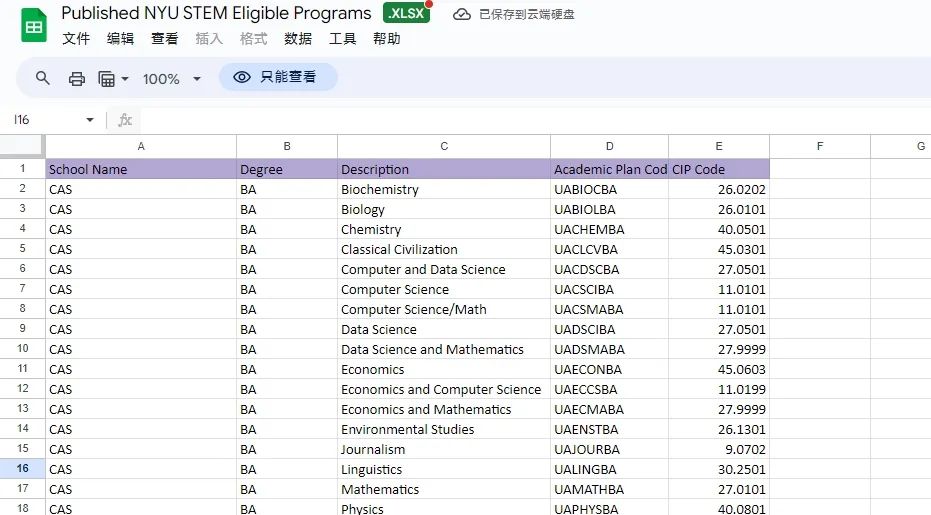
Task: Expand the filter views dropdown arrow
Action: [x=125, y=78]
